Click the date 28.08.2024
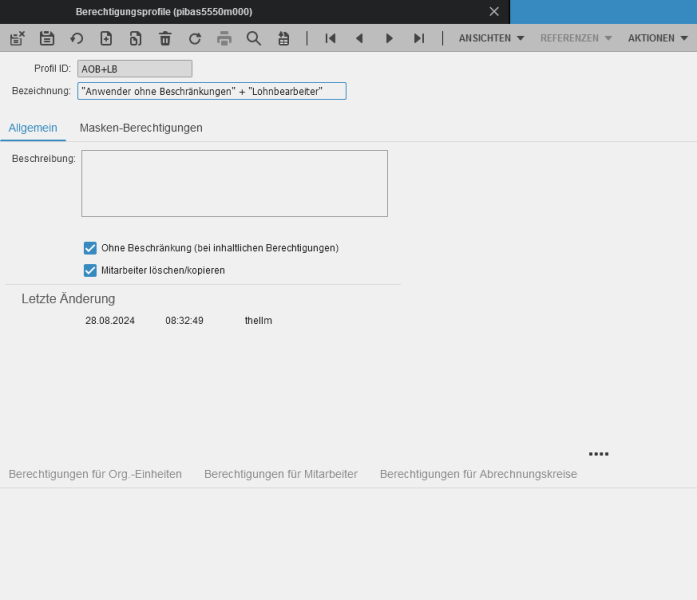The width and height of the screenshot is (697, 600). coord(110,320)
